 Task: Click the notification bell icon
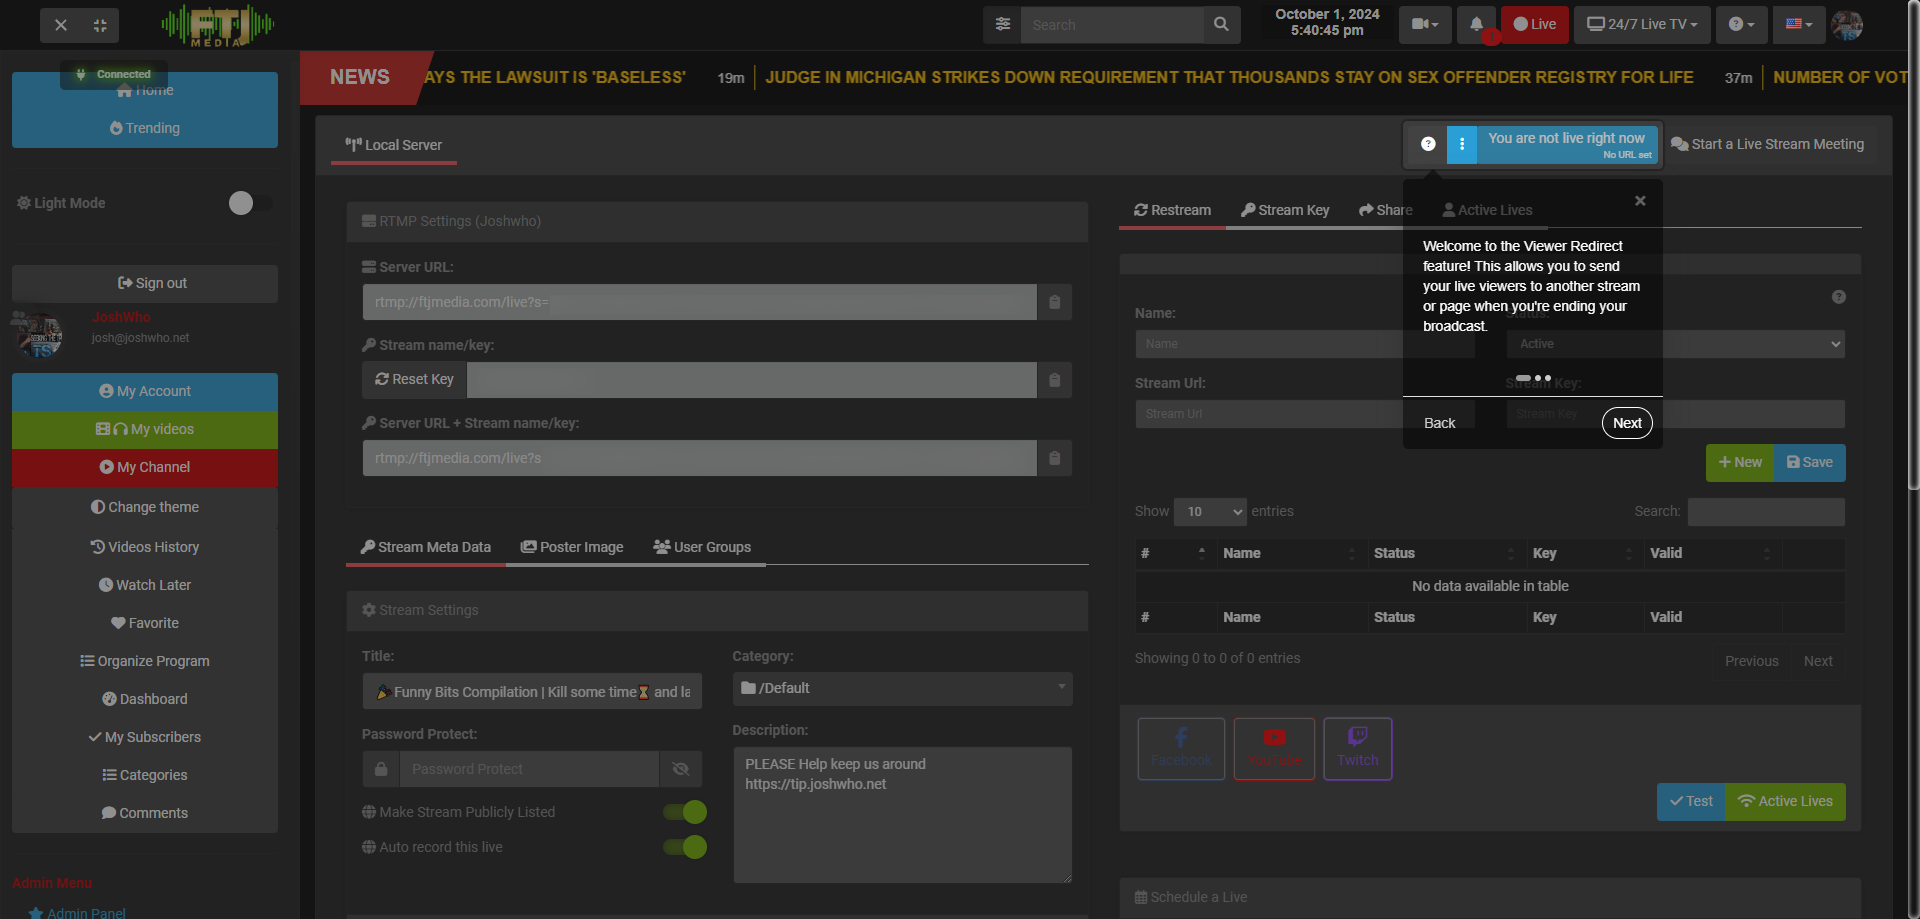[x=1476, y=25]
